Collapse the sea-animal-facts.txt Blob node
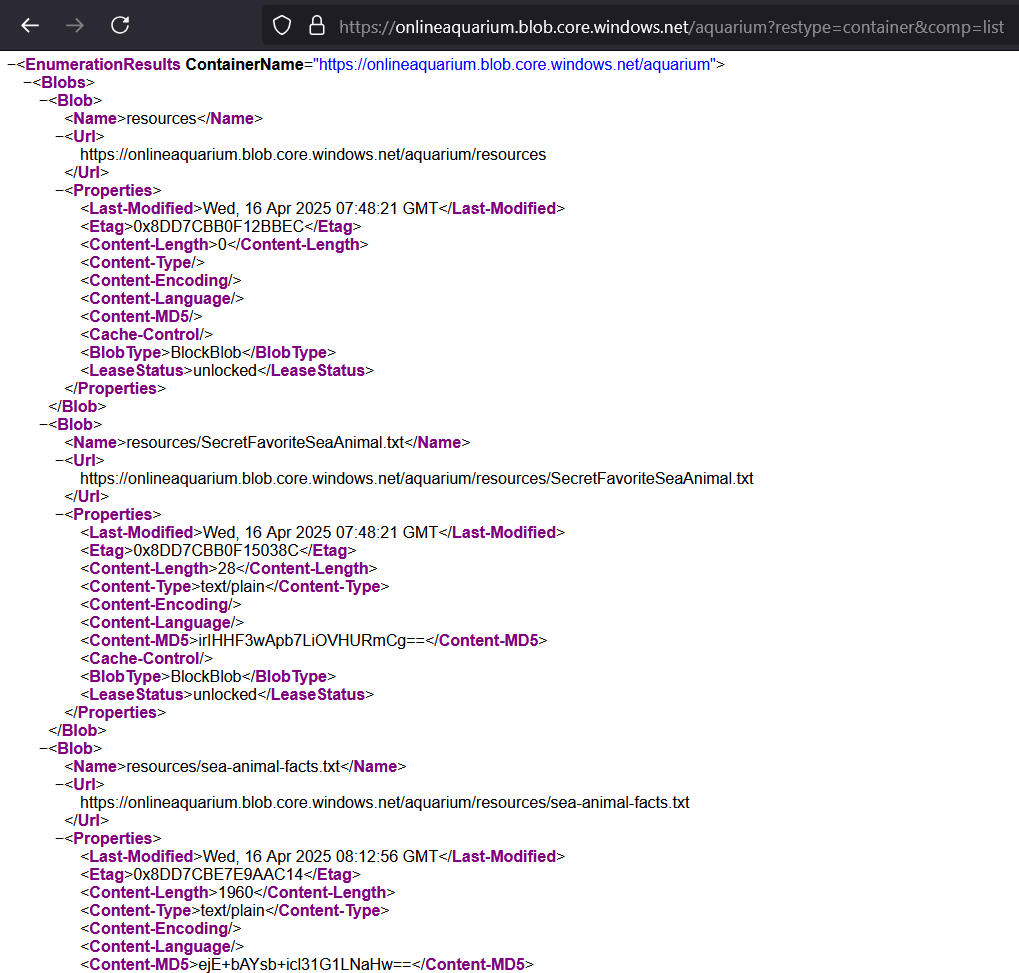 click(x=43, y=749)
